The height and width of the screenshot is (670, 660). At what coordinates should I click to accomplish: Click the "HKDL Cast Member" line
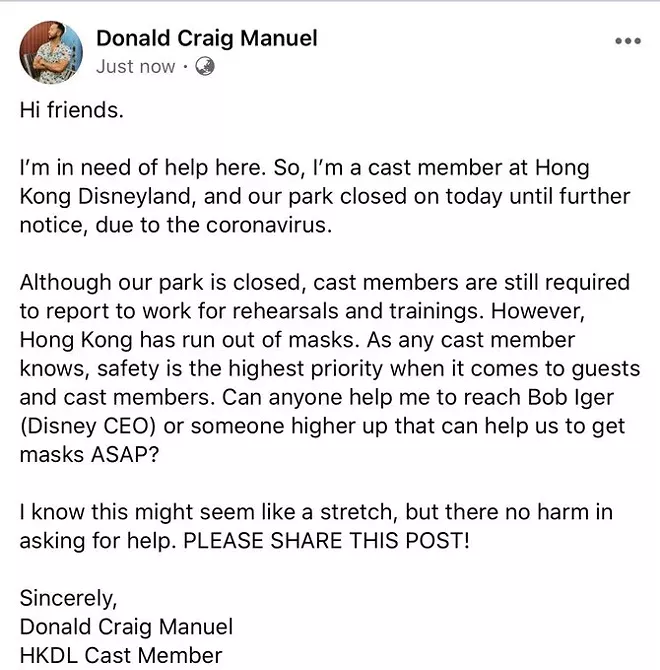(121, 655)
